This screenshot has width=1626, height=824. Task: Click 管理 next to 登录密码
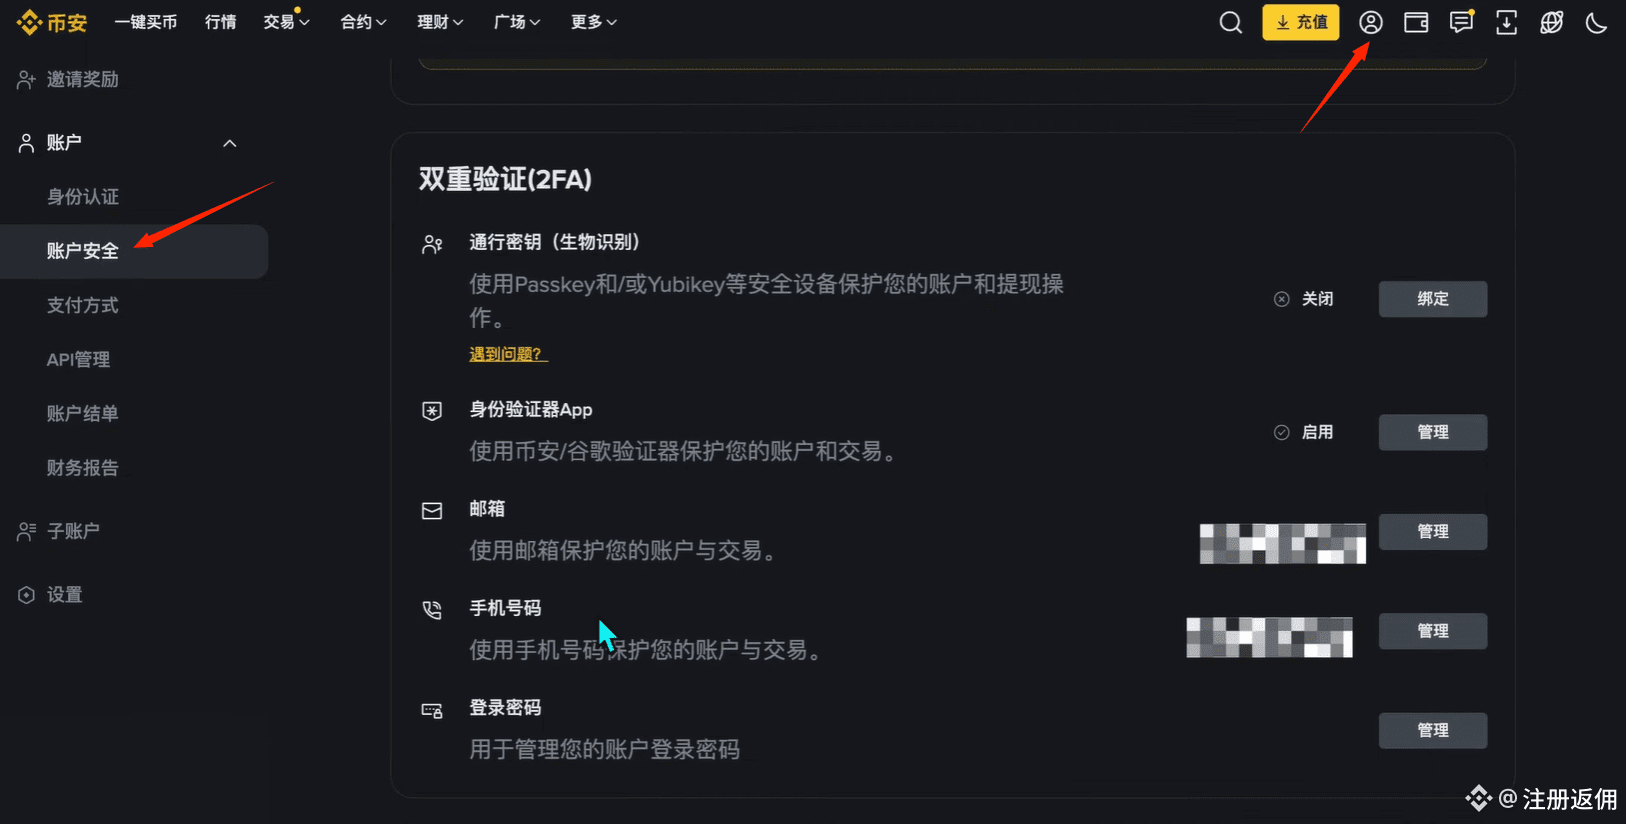[x=1432, y=730]
